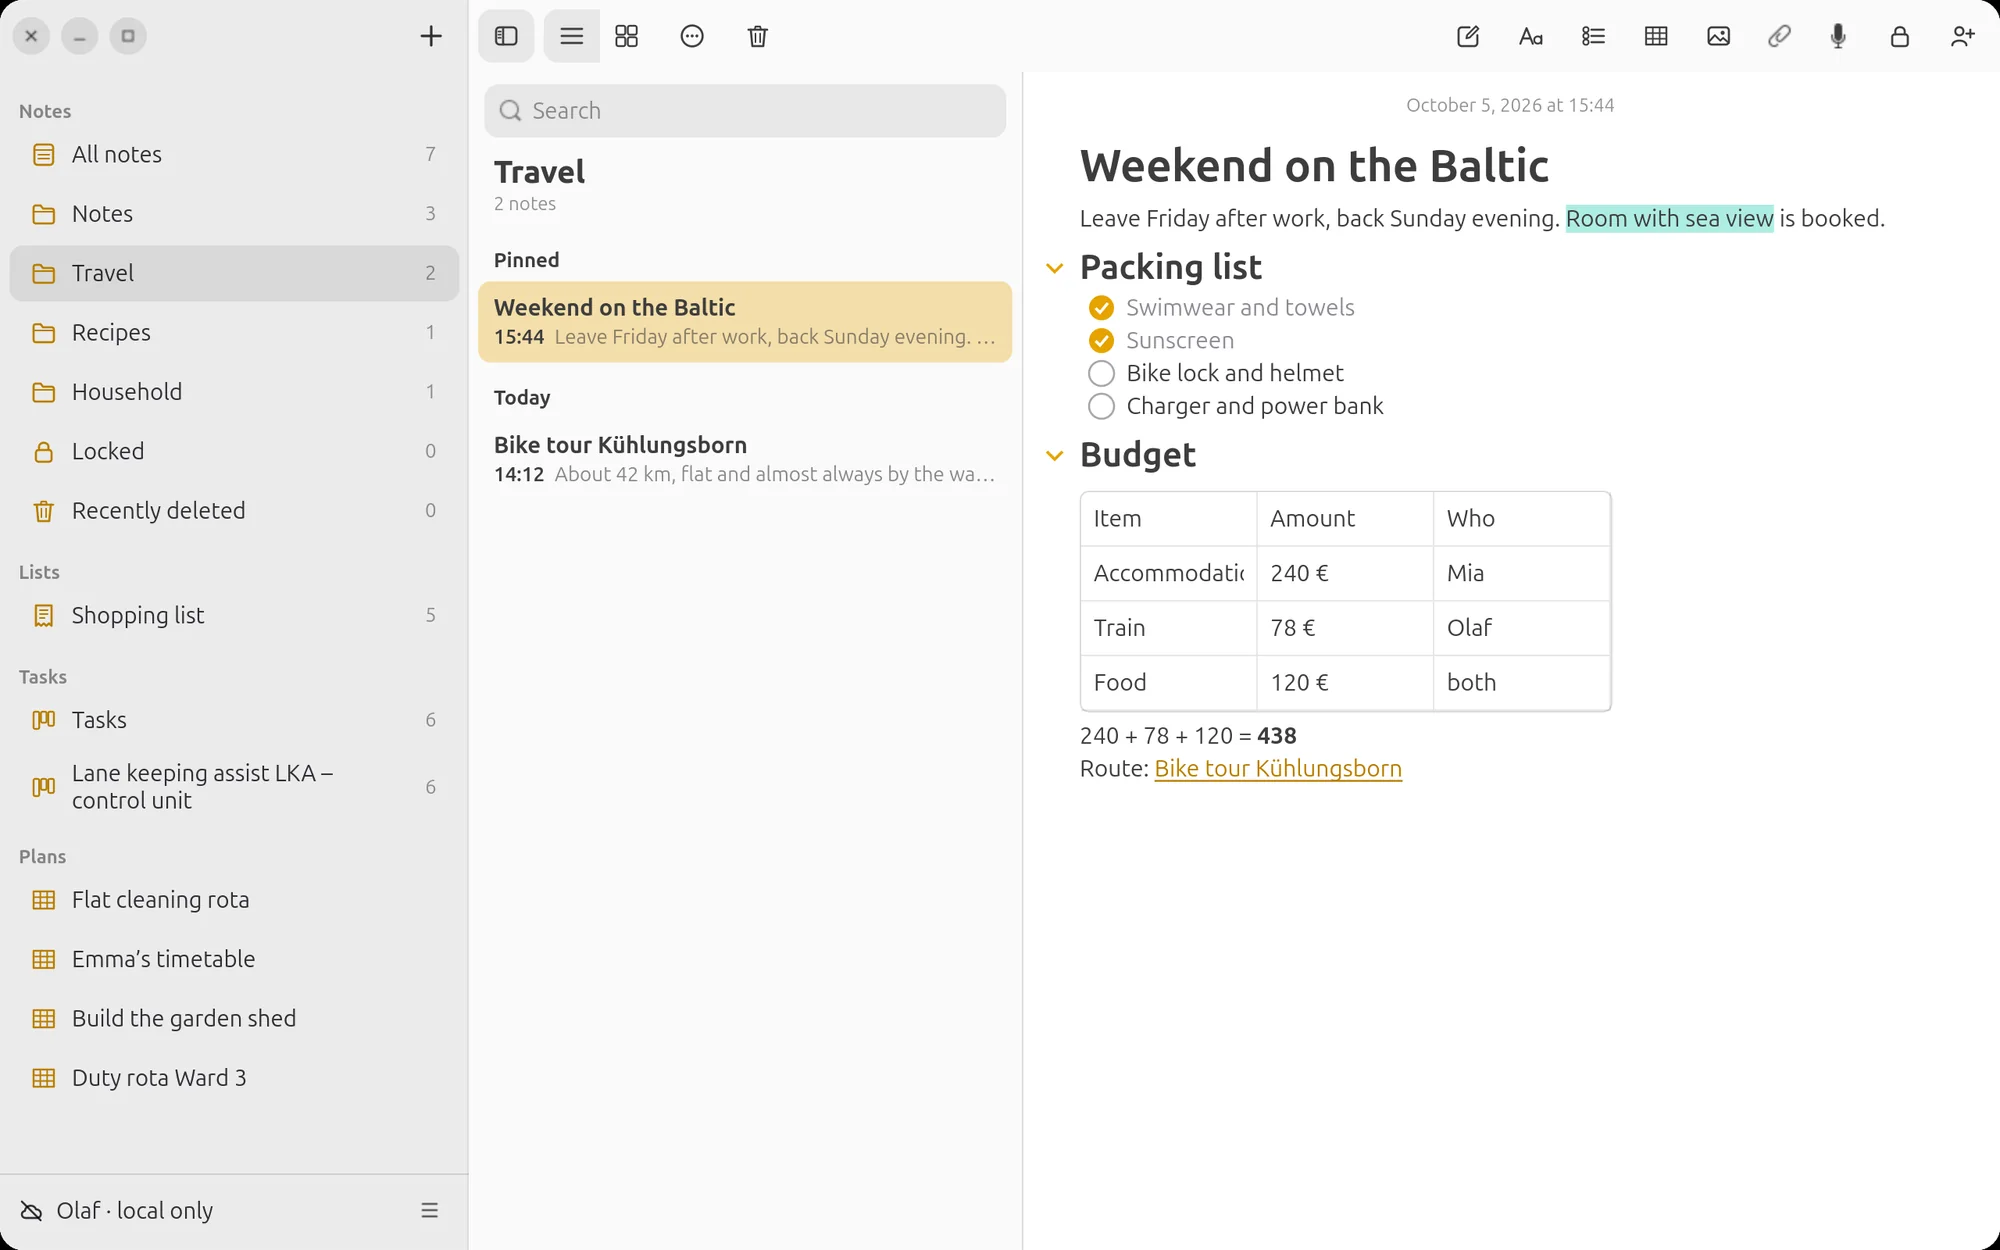Open the Locked notes folder
The height and width of the screenshot is (1250, 2000).
point(234,451)
